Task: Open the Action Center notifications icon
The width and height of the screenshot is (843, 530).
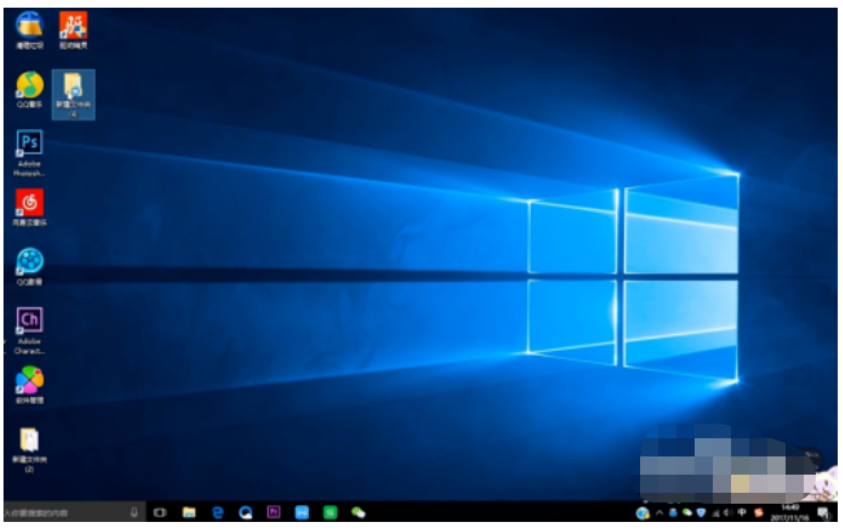Action: pyautogui.click(x=821, y=513)
